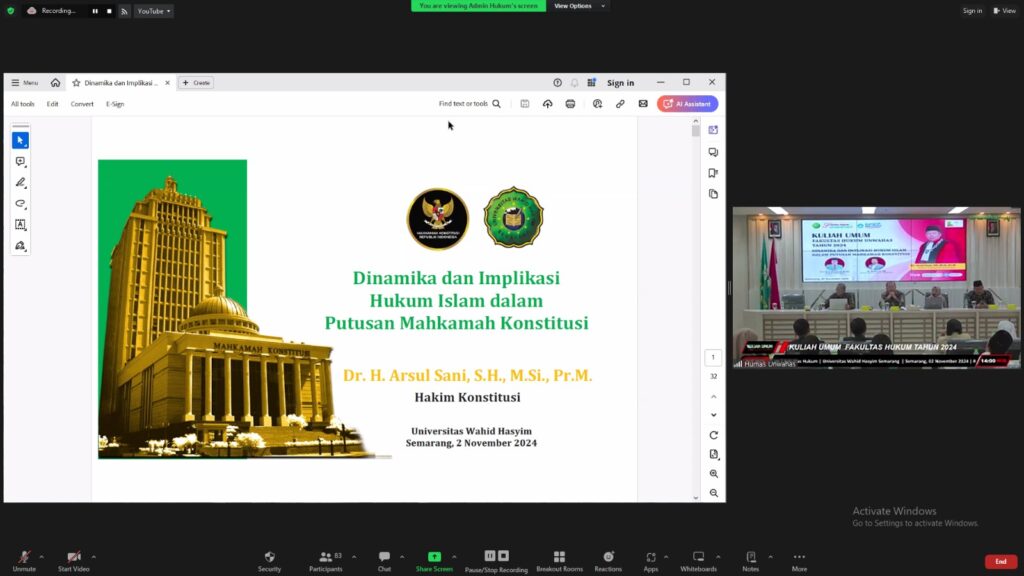Select the arrow selection tool in Acrobat
1024x576 pixels.
point(20,140)
